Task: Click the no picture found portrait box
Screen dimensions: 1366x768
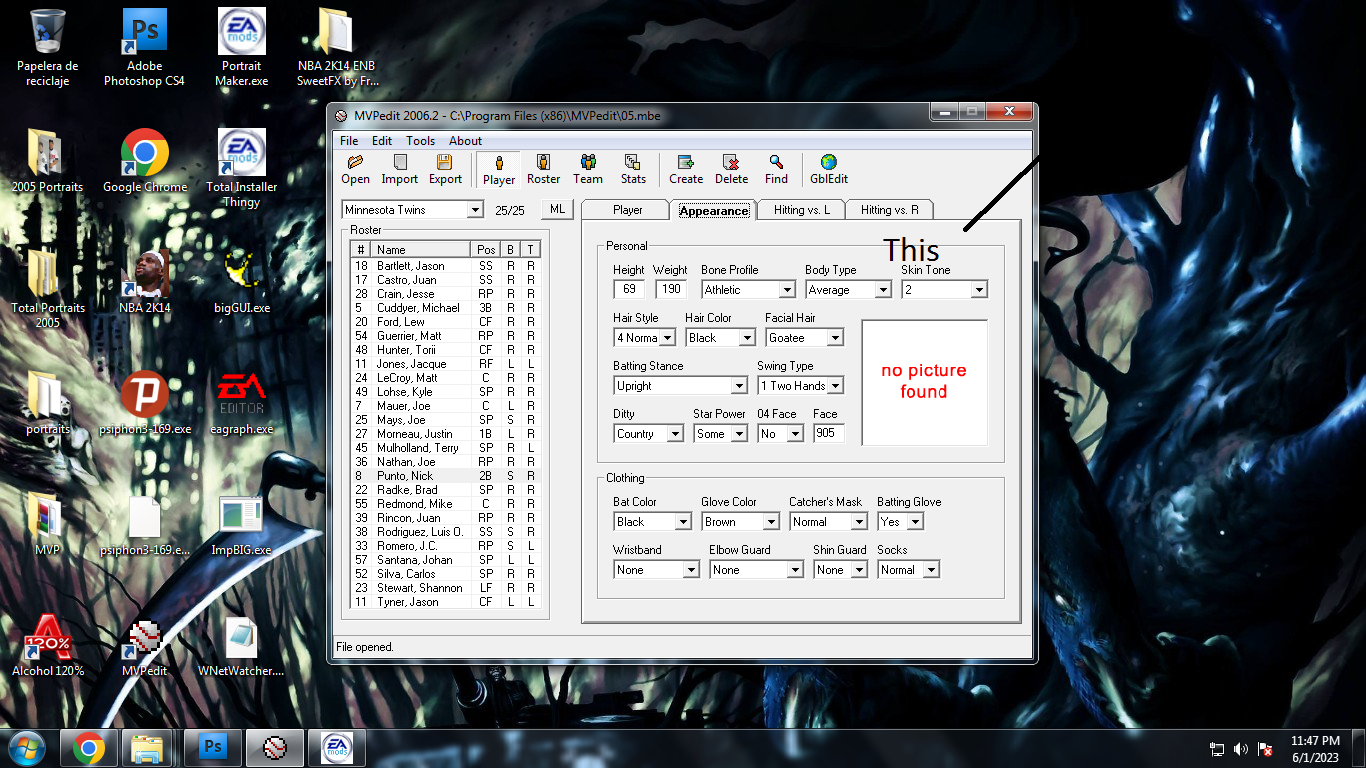Action: click(924, 382)
